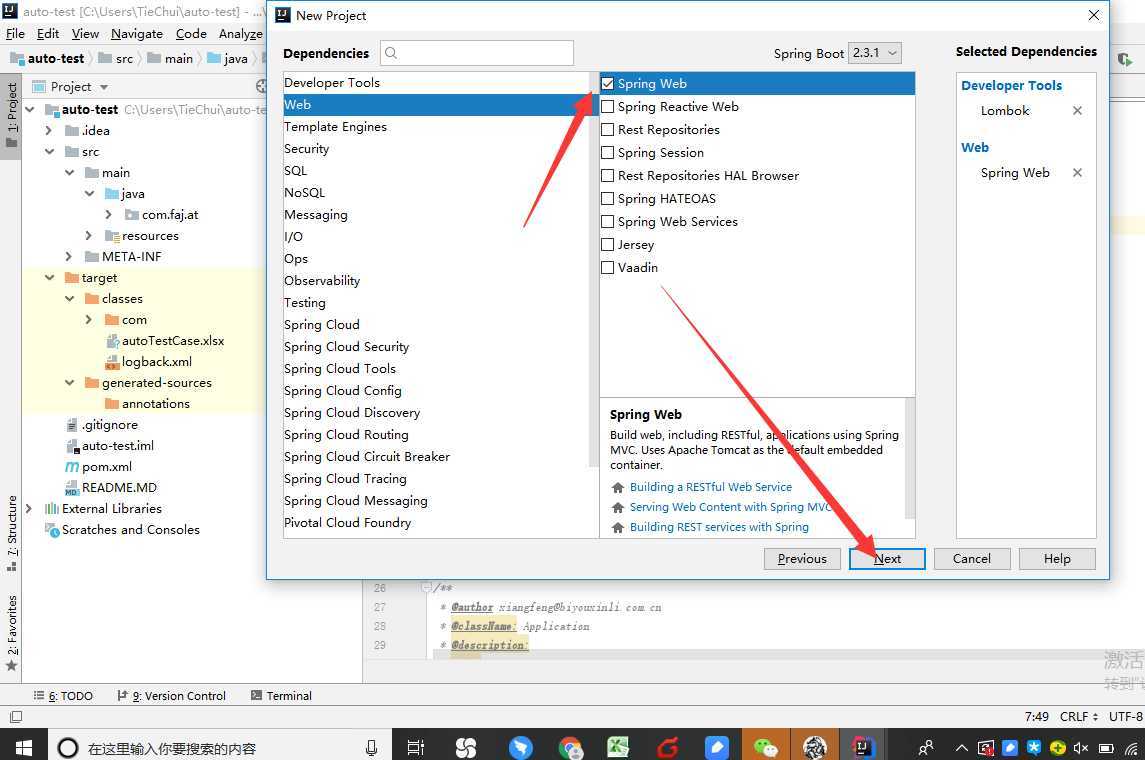
Task: Open Version Control tool window
Action: 172,696
